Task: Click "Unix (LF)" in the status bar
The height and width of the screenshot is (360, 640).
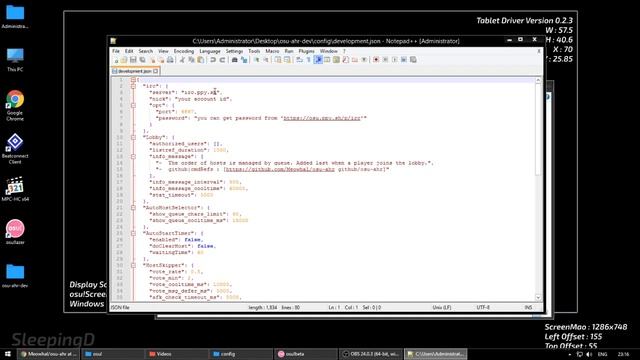Action: [x=442, y=307]
